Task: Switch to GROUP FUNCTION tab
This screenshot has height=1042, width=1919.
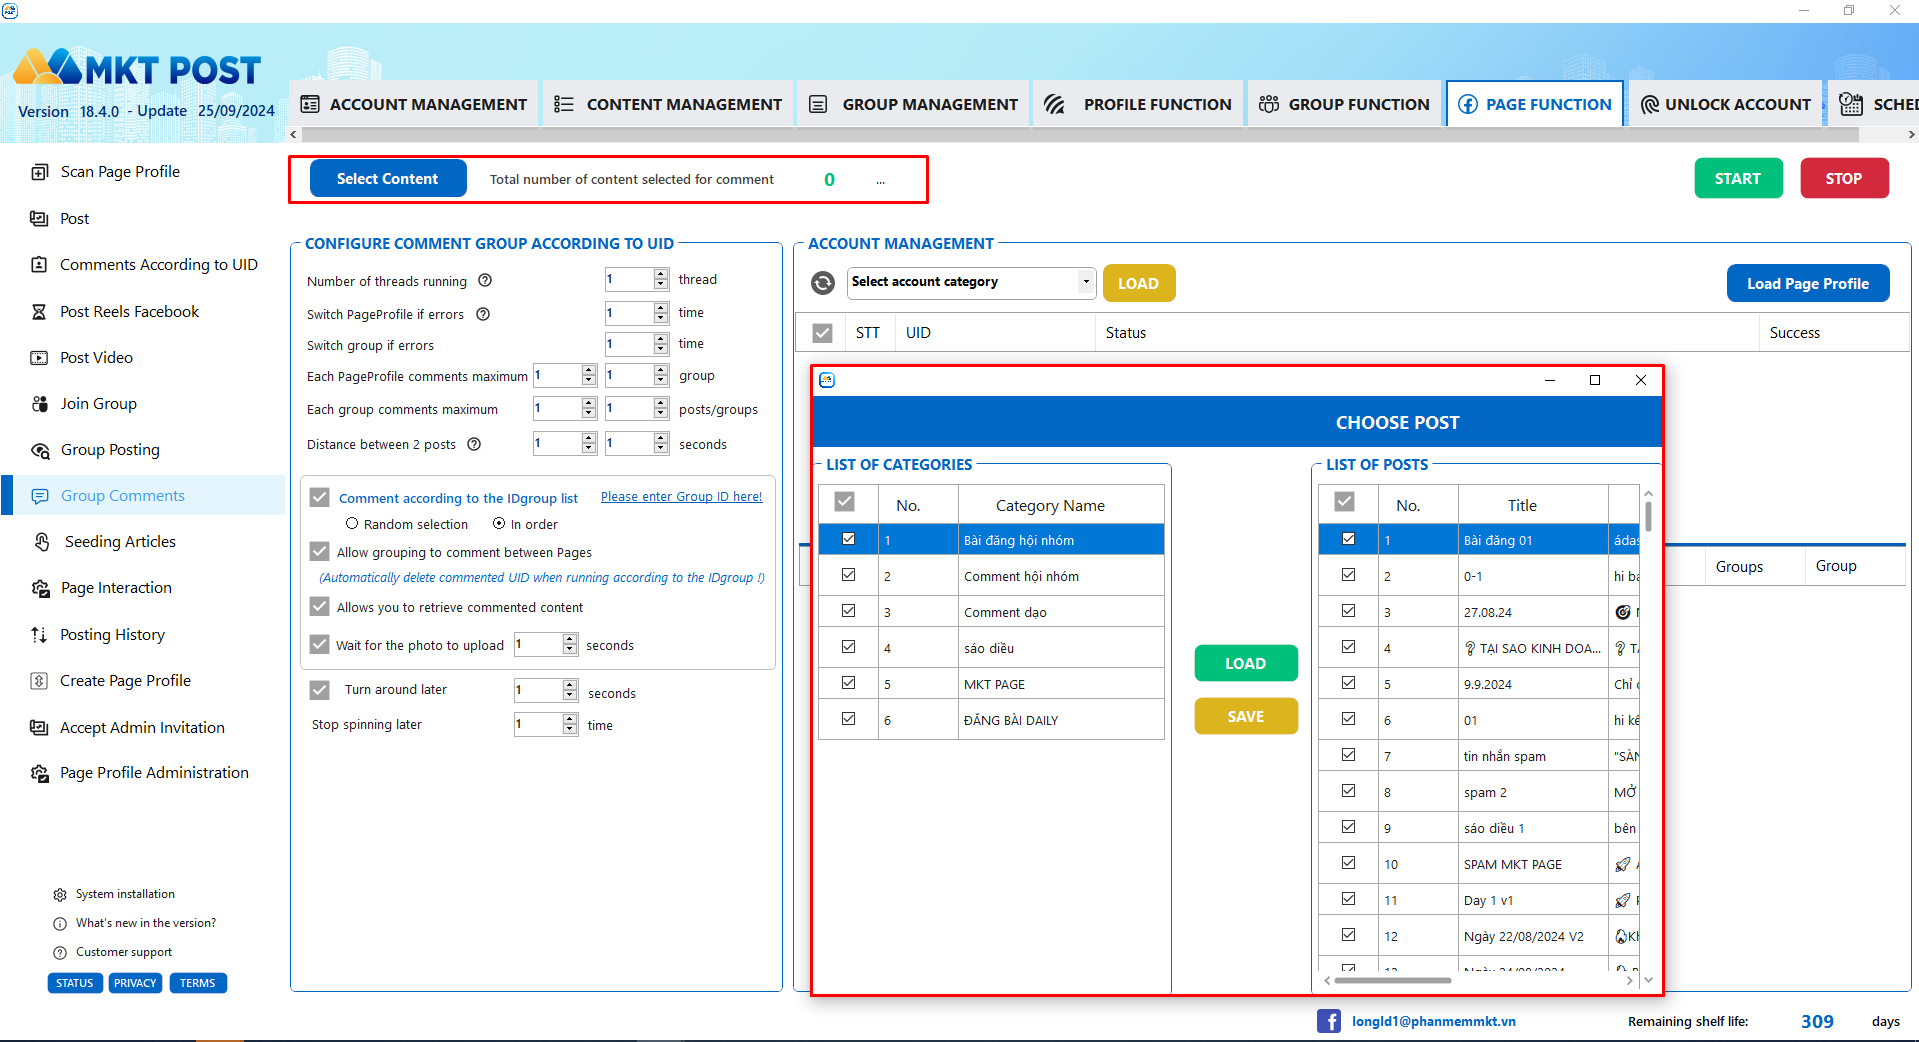Action: [1344, 104]
